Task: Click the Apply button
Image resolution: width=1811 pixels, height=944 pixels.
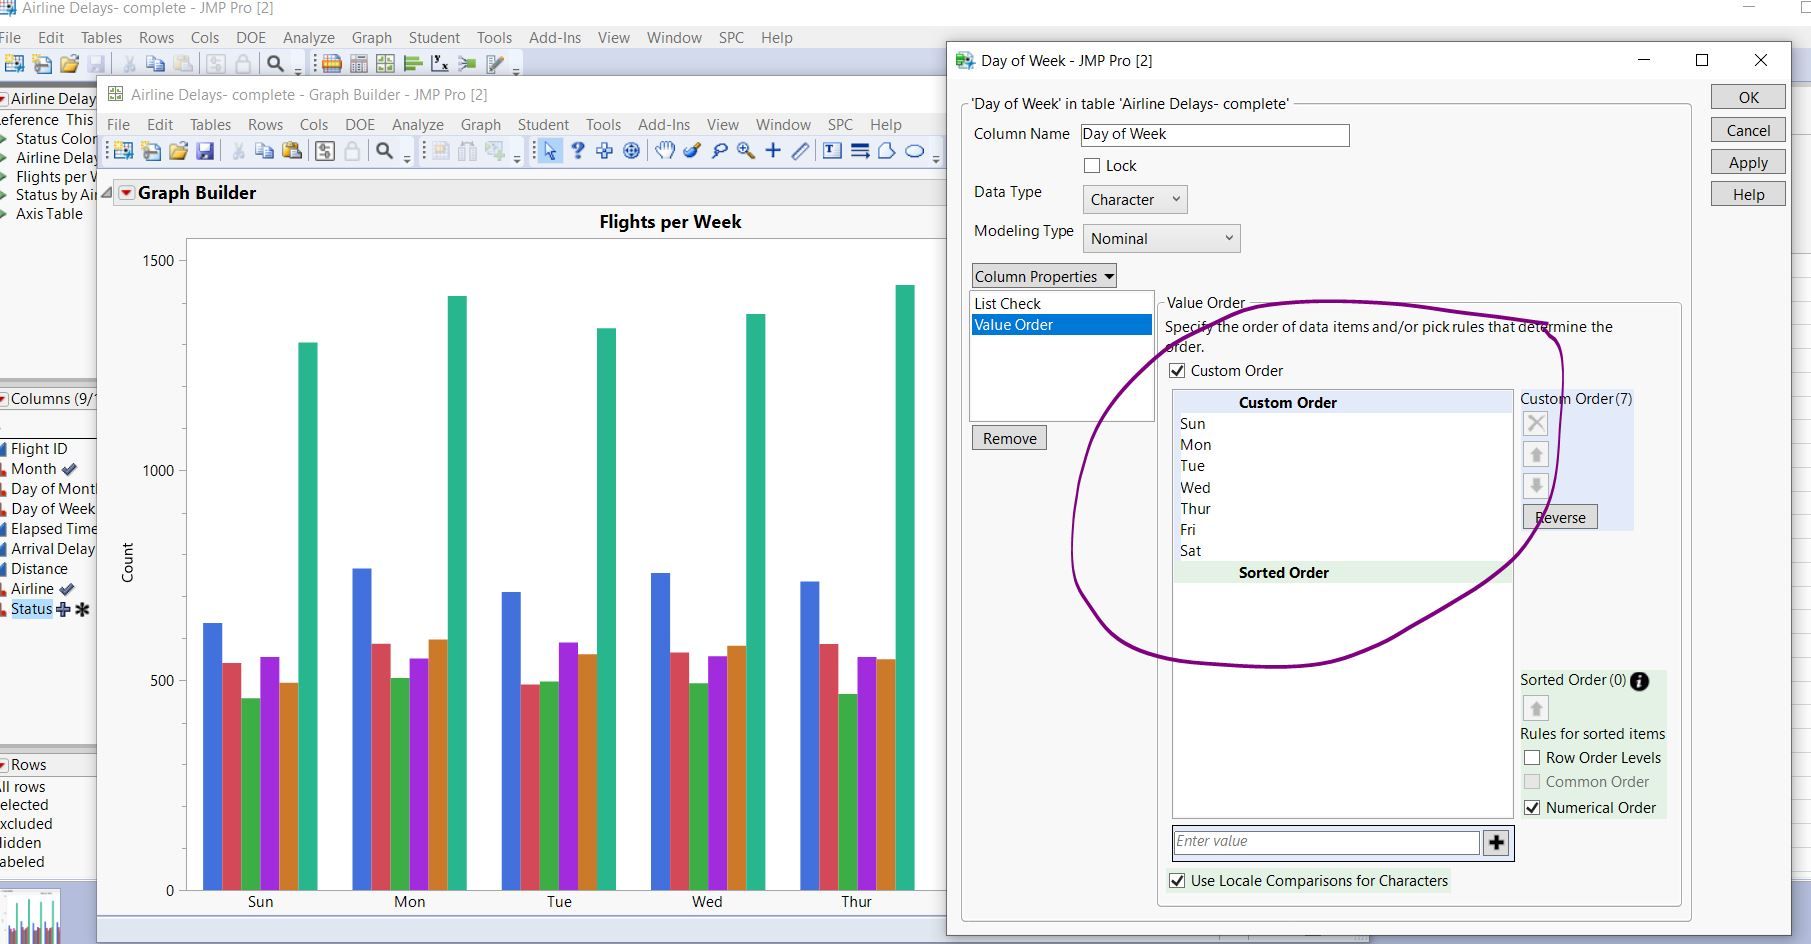Action: tap(1747, 163)
